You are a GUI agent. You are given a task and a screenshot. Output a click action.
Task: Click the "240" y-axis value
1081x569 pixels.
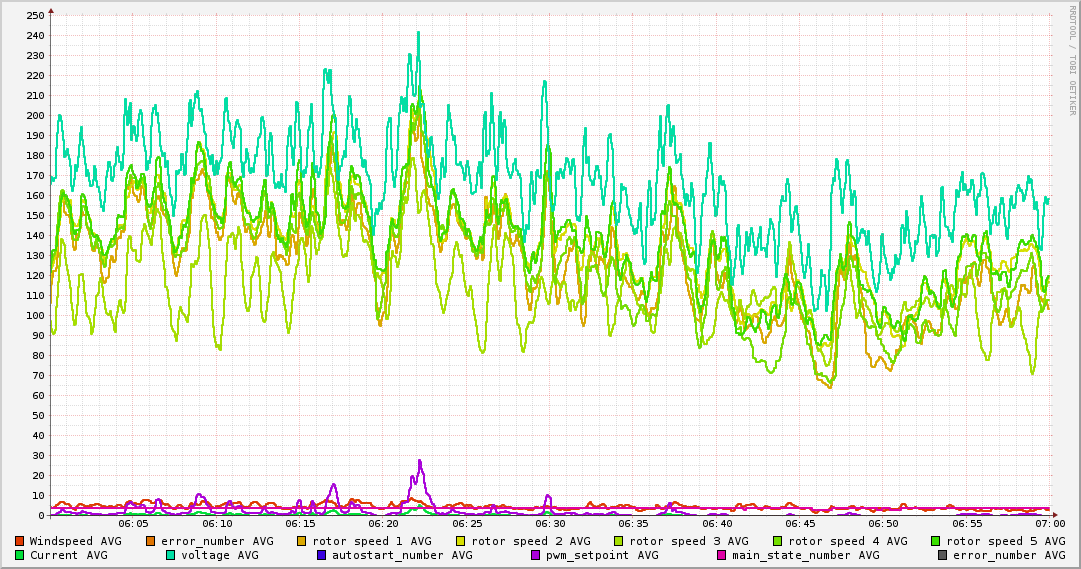(36, 35)
